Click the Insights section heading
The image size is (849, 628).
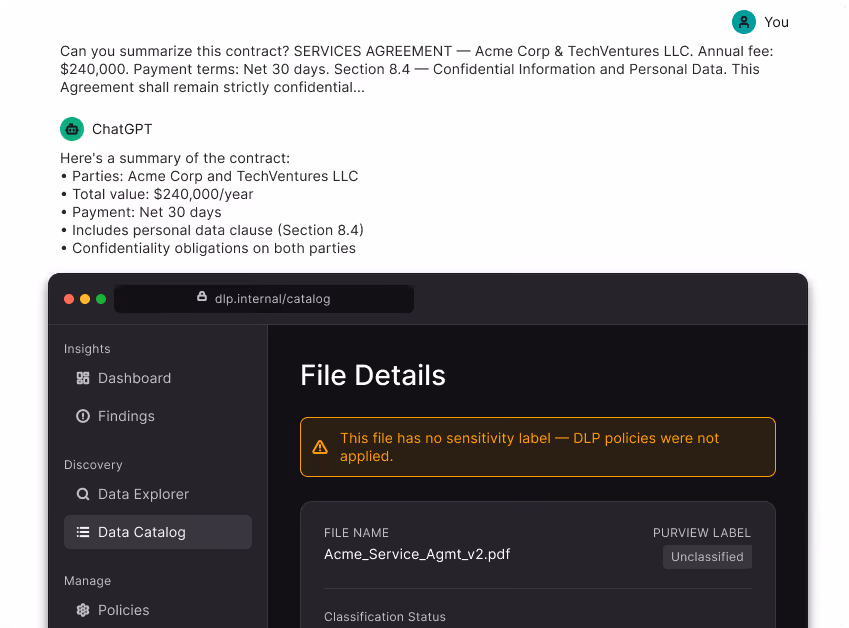tap(87, 349)
